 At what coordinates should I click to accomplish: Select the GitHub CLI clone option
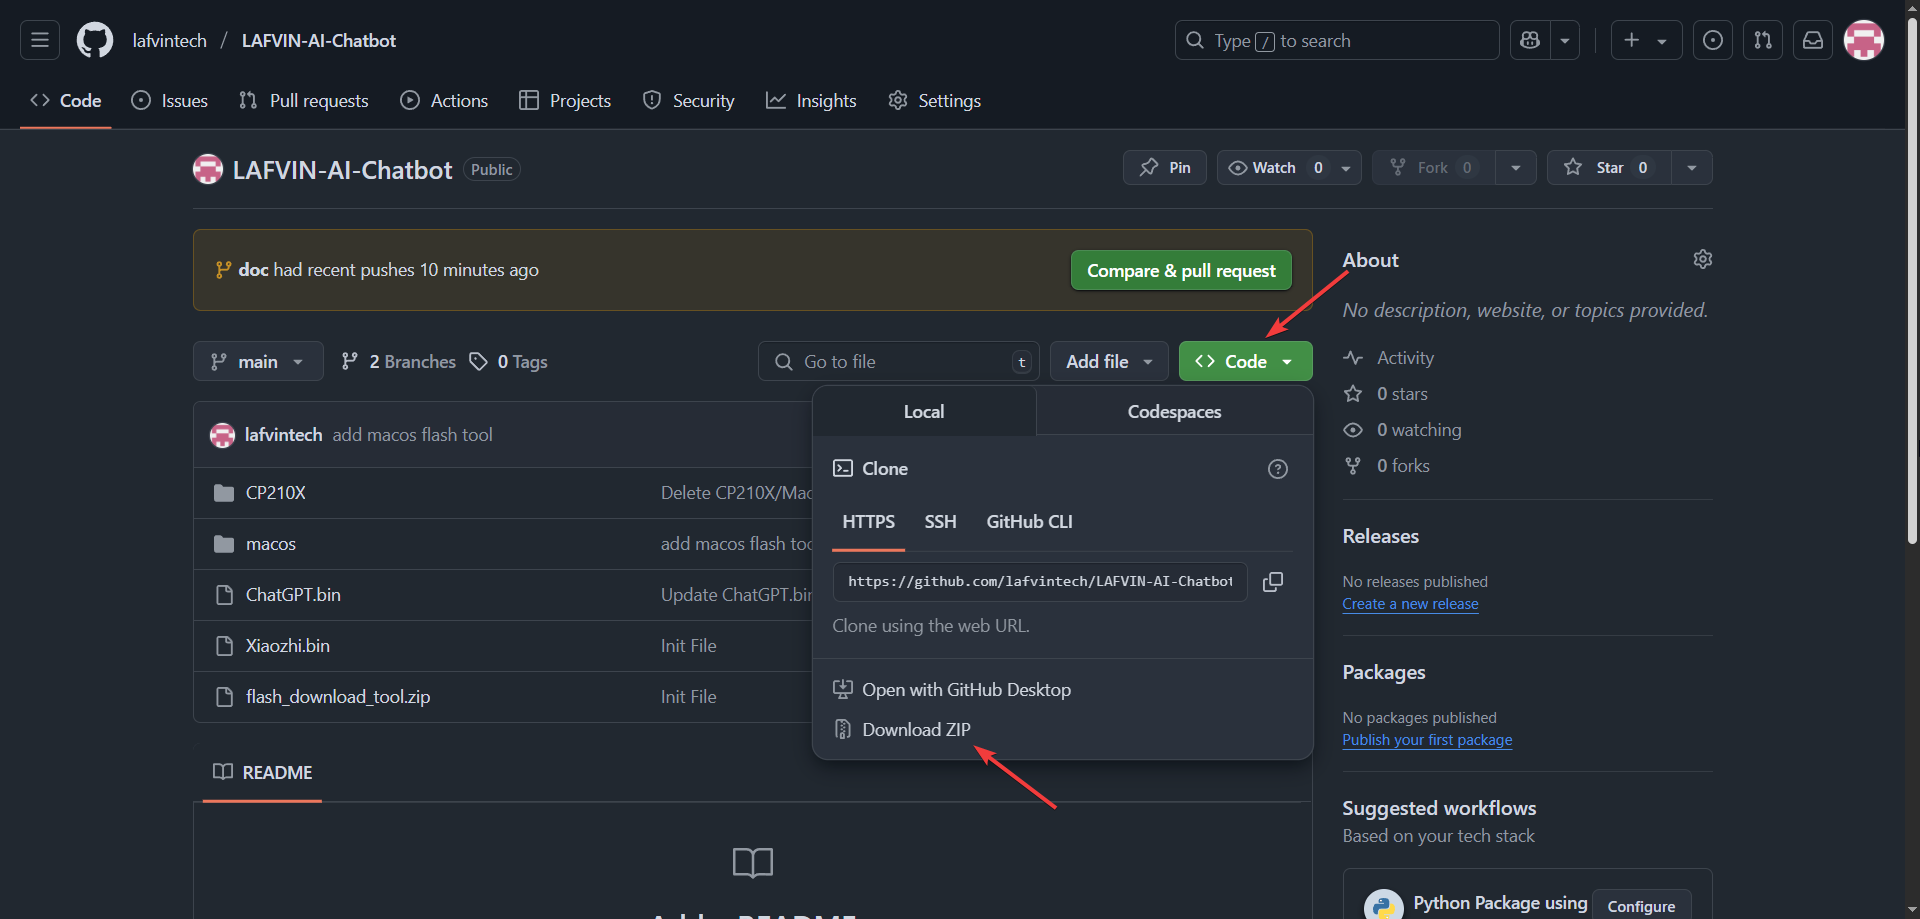coord(1029,522)
